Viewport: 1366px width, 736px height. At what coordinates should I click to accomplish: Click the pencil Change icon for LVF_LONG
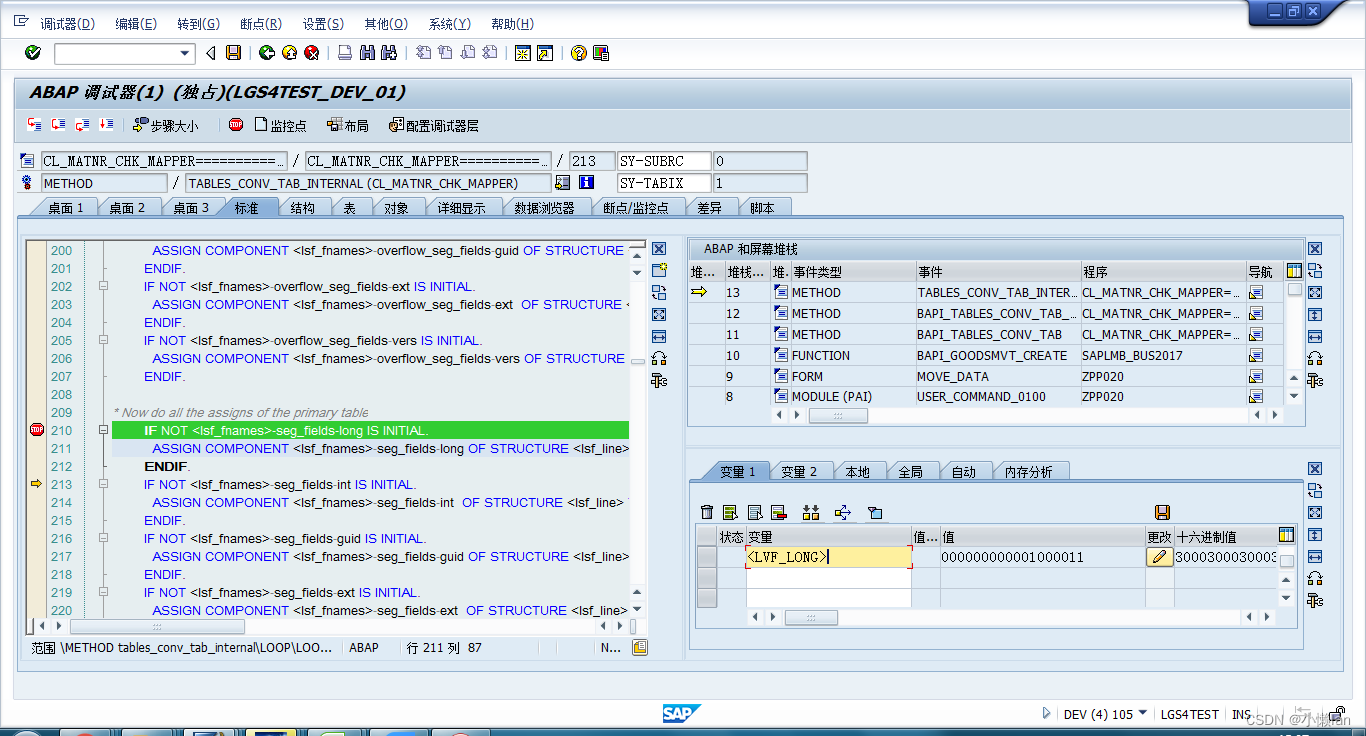tap(1160, 557)
